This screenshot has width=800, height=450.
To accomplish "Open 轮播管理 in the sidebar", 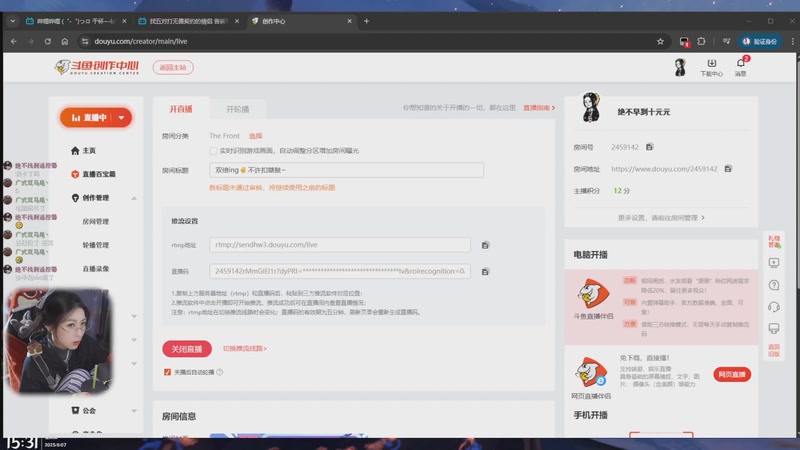I will coord(95,245).
